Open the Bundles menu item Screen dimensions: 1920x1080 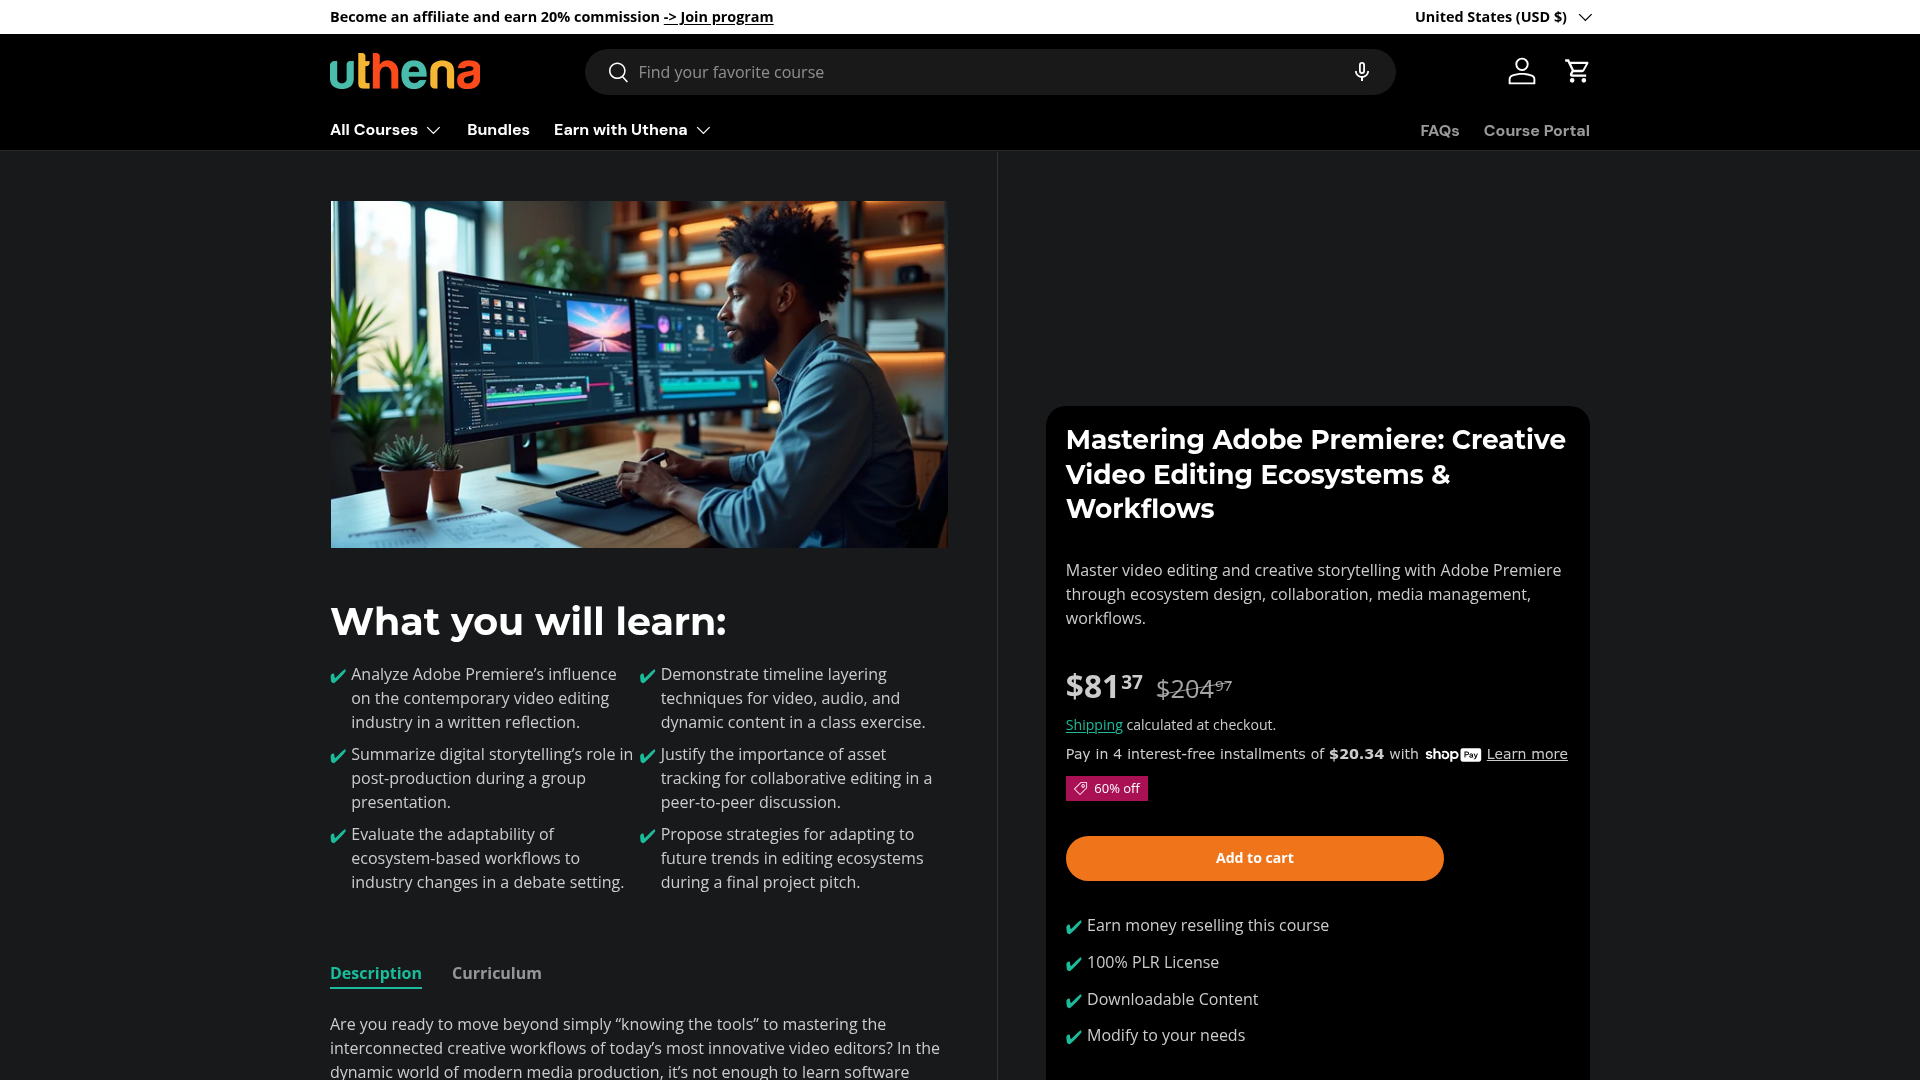pyautogui.click(x=498, y=130)
